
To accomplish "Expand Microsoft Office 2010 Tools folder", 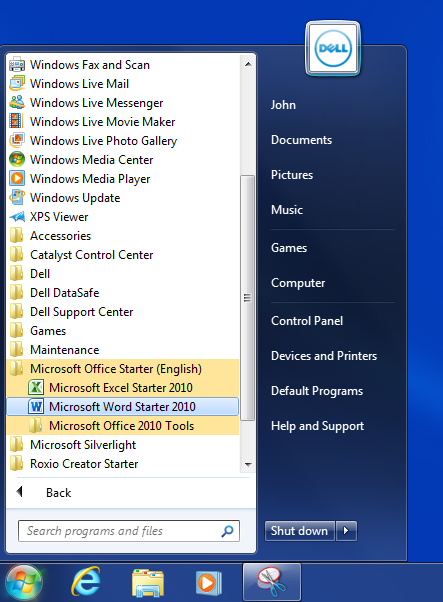I will [122, 426].
